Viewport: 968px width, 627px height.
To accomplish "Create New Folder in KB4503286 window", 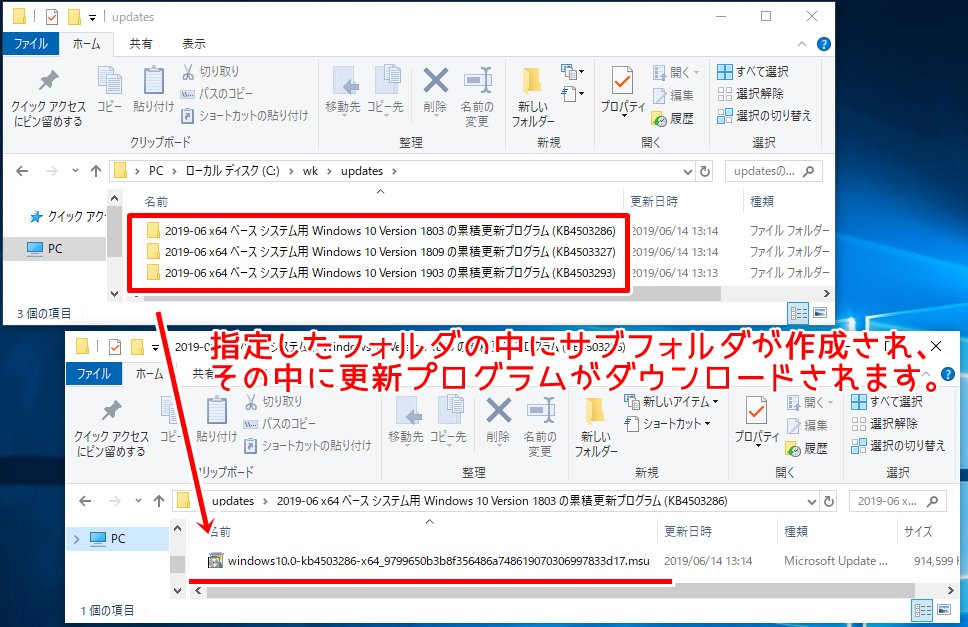I will tap(596, 426).
